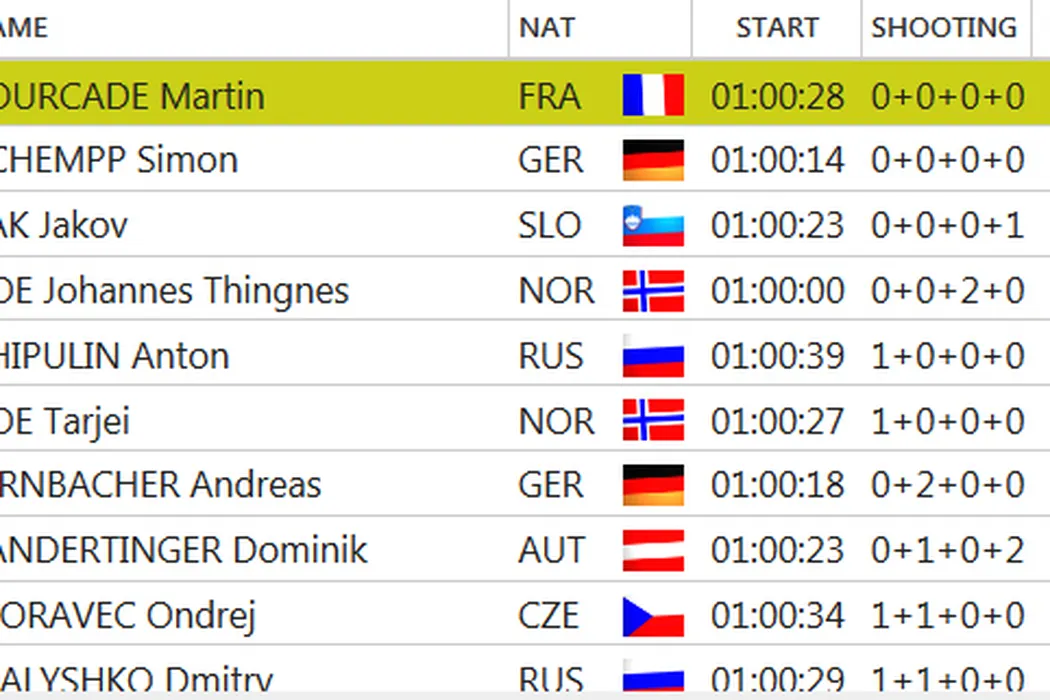Image resolution: width=1050 pixels, height=700 pixels.
Task: Open the athlete name ending Simon
Action: point(119,160)
